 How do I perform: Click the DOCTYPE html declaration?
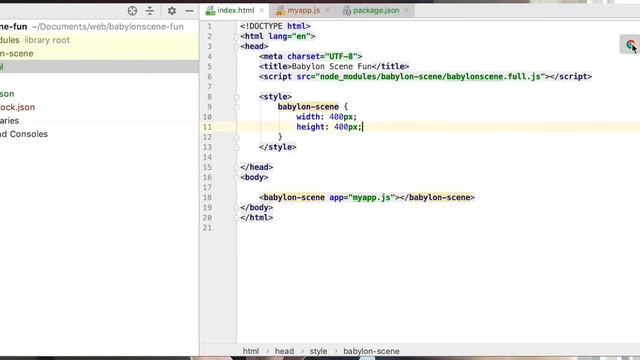[x=275, y=26]
